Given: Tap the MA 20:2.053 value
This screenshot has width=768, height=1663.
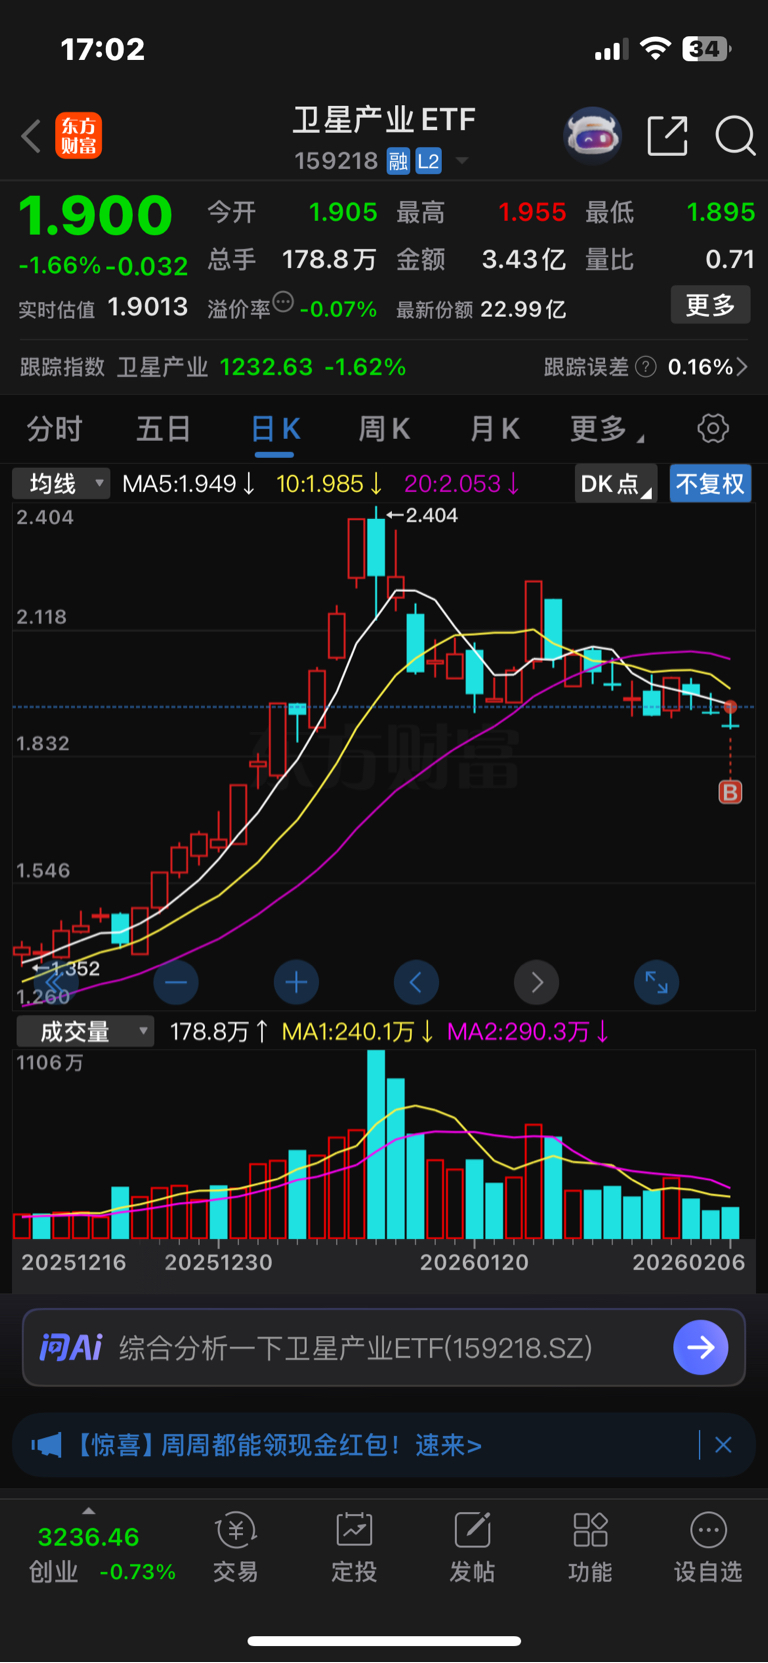Looking at the screenshot, I should 462,484.
